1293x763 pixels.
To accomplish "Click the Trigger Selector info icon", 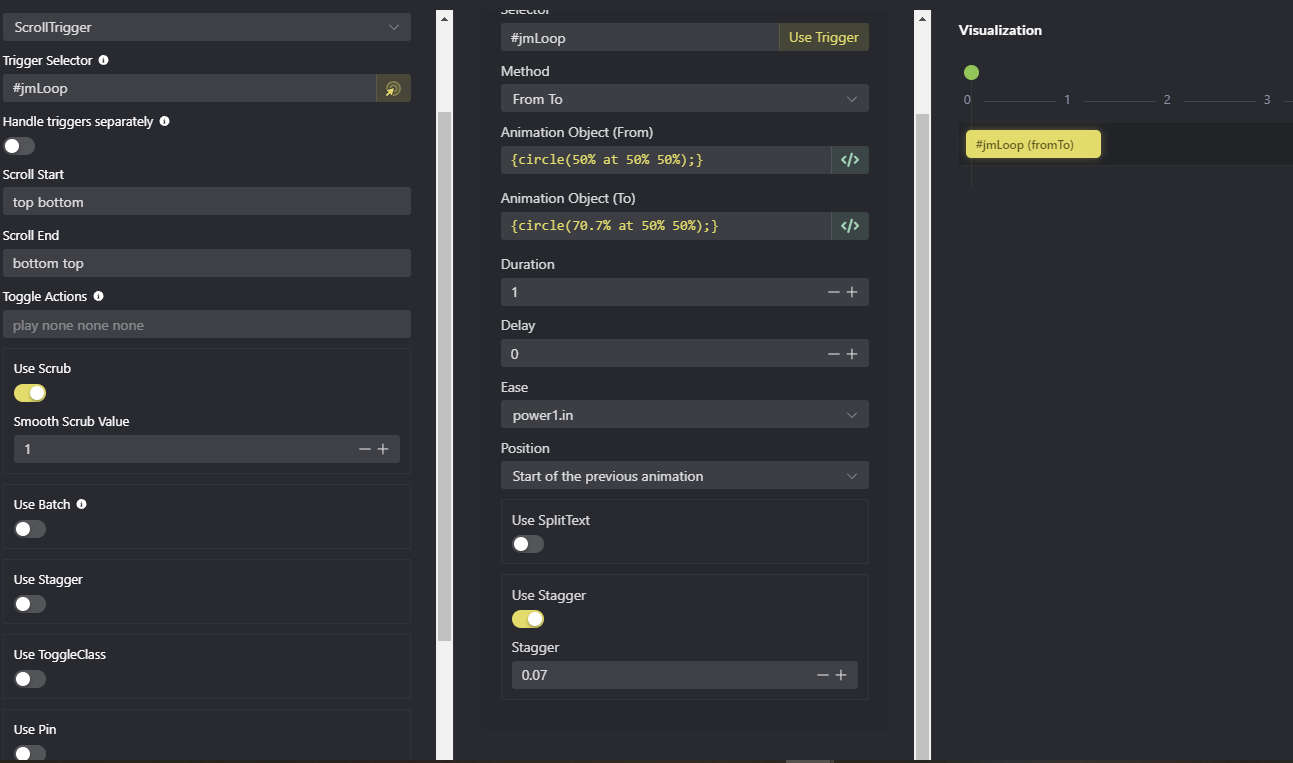I will [104, 60].
